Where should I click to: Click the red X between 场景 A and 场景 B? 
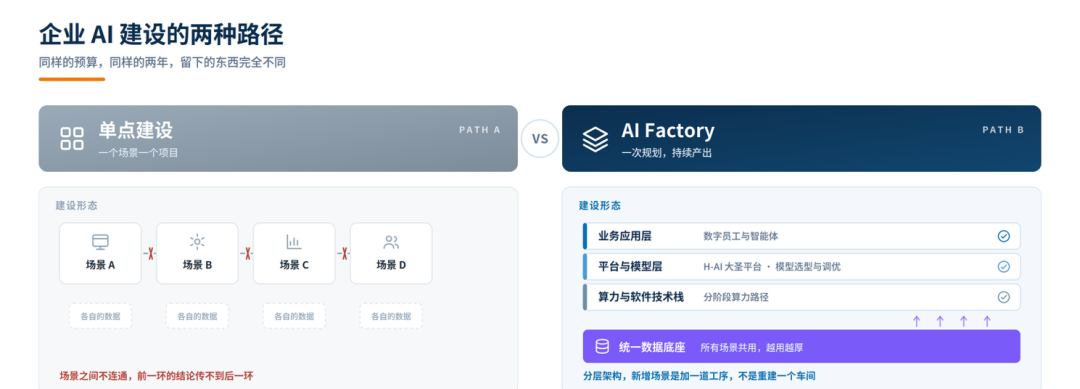tap(149, 253)
